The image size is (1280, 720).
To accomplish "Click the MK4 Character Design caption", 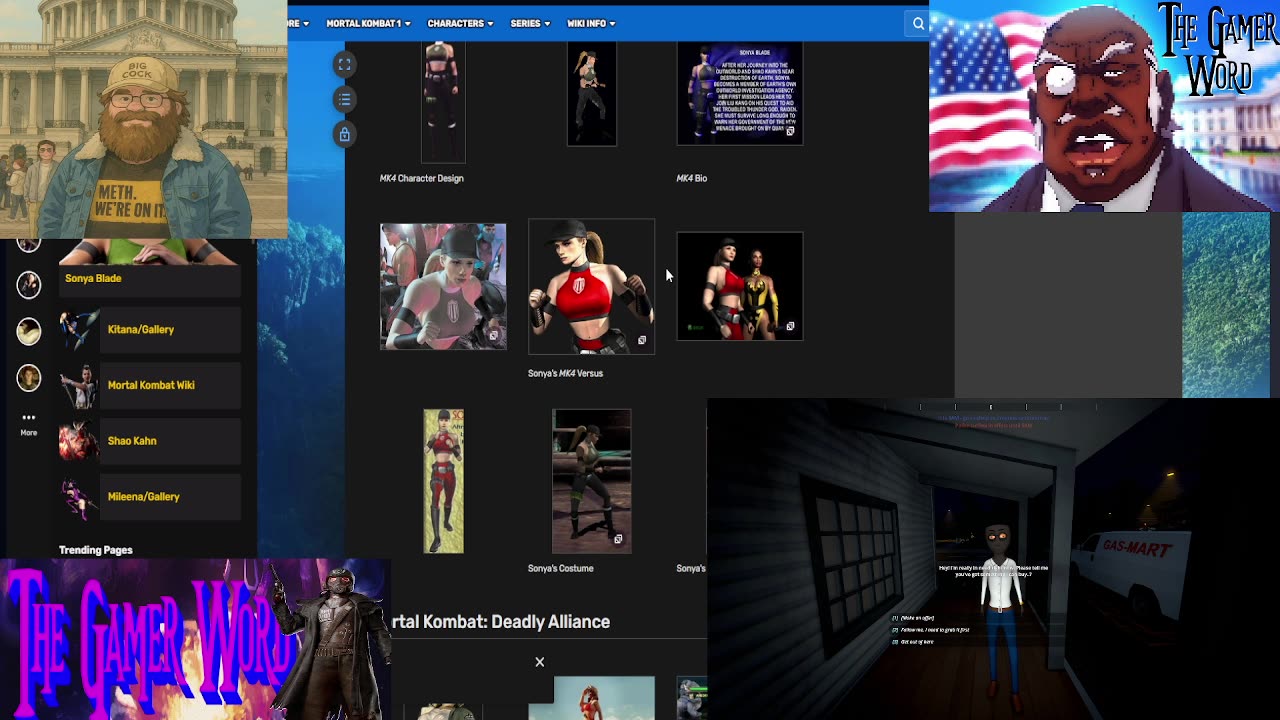I will 421,178.
